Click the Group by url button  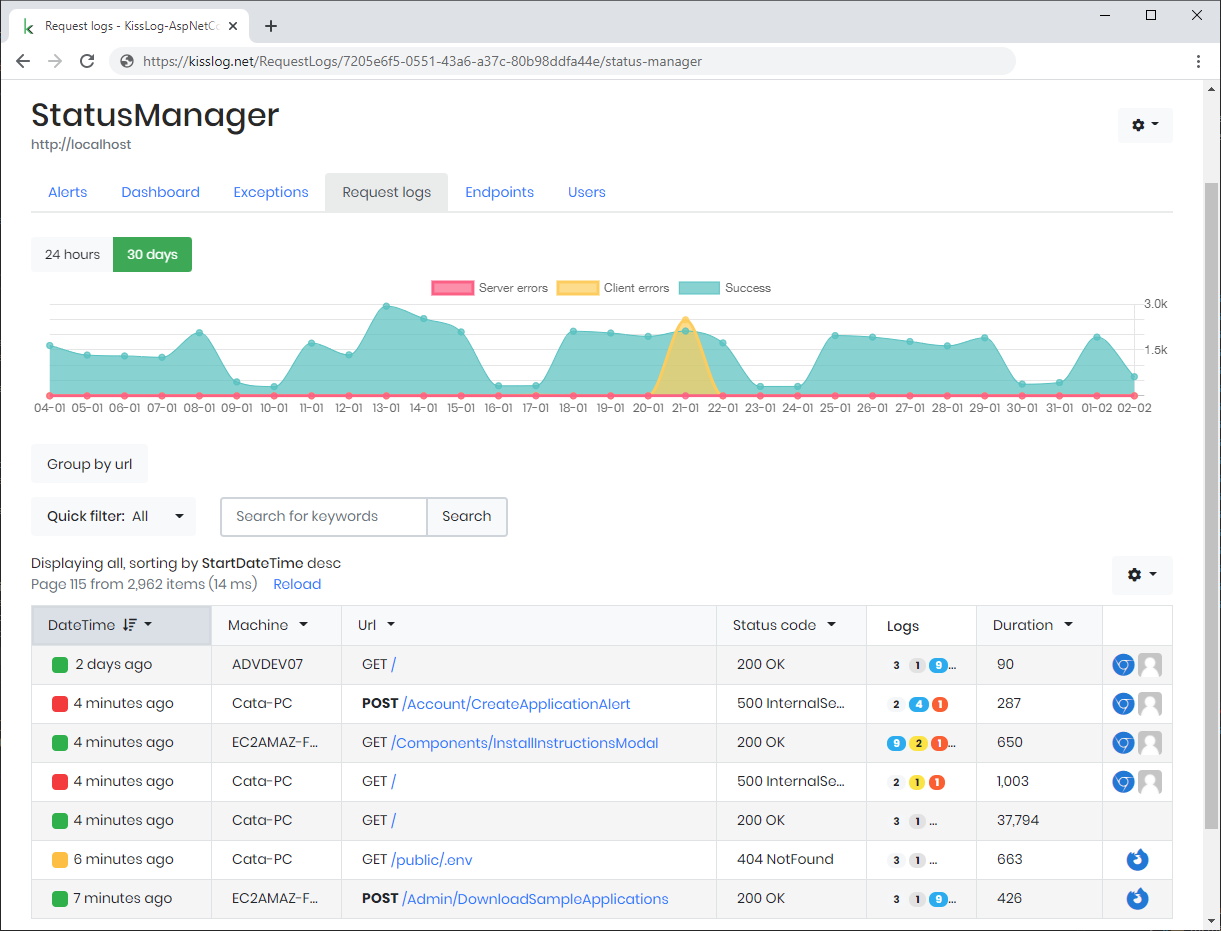pos(89,464)
